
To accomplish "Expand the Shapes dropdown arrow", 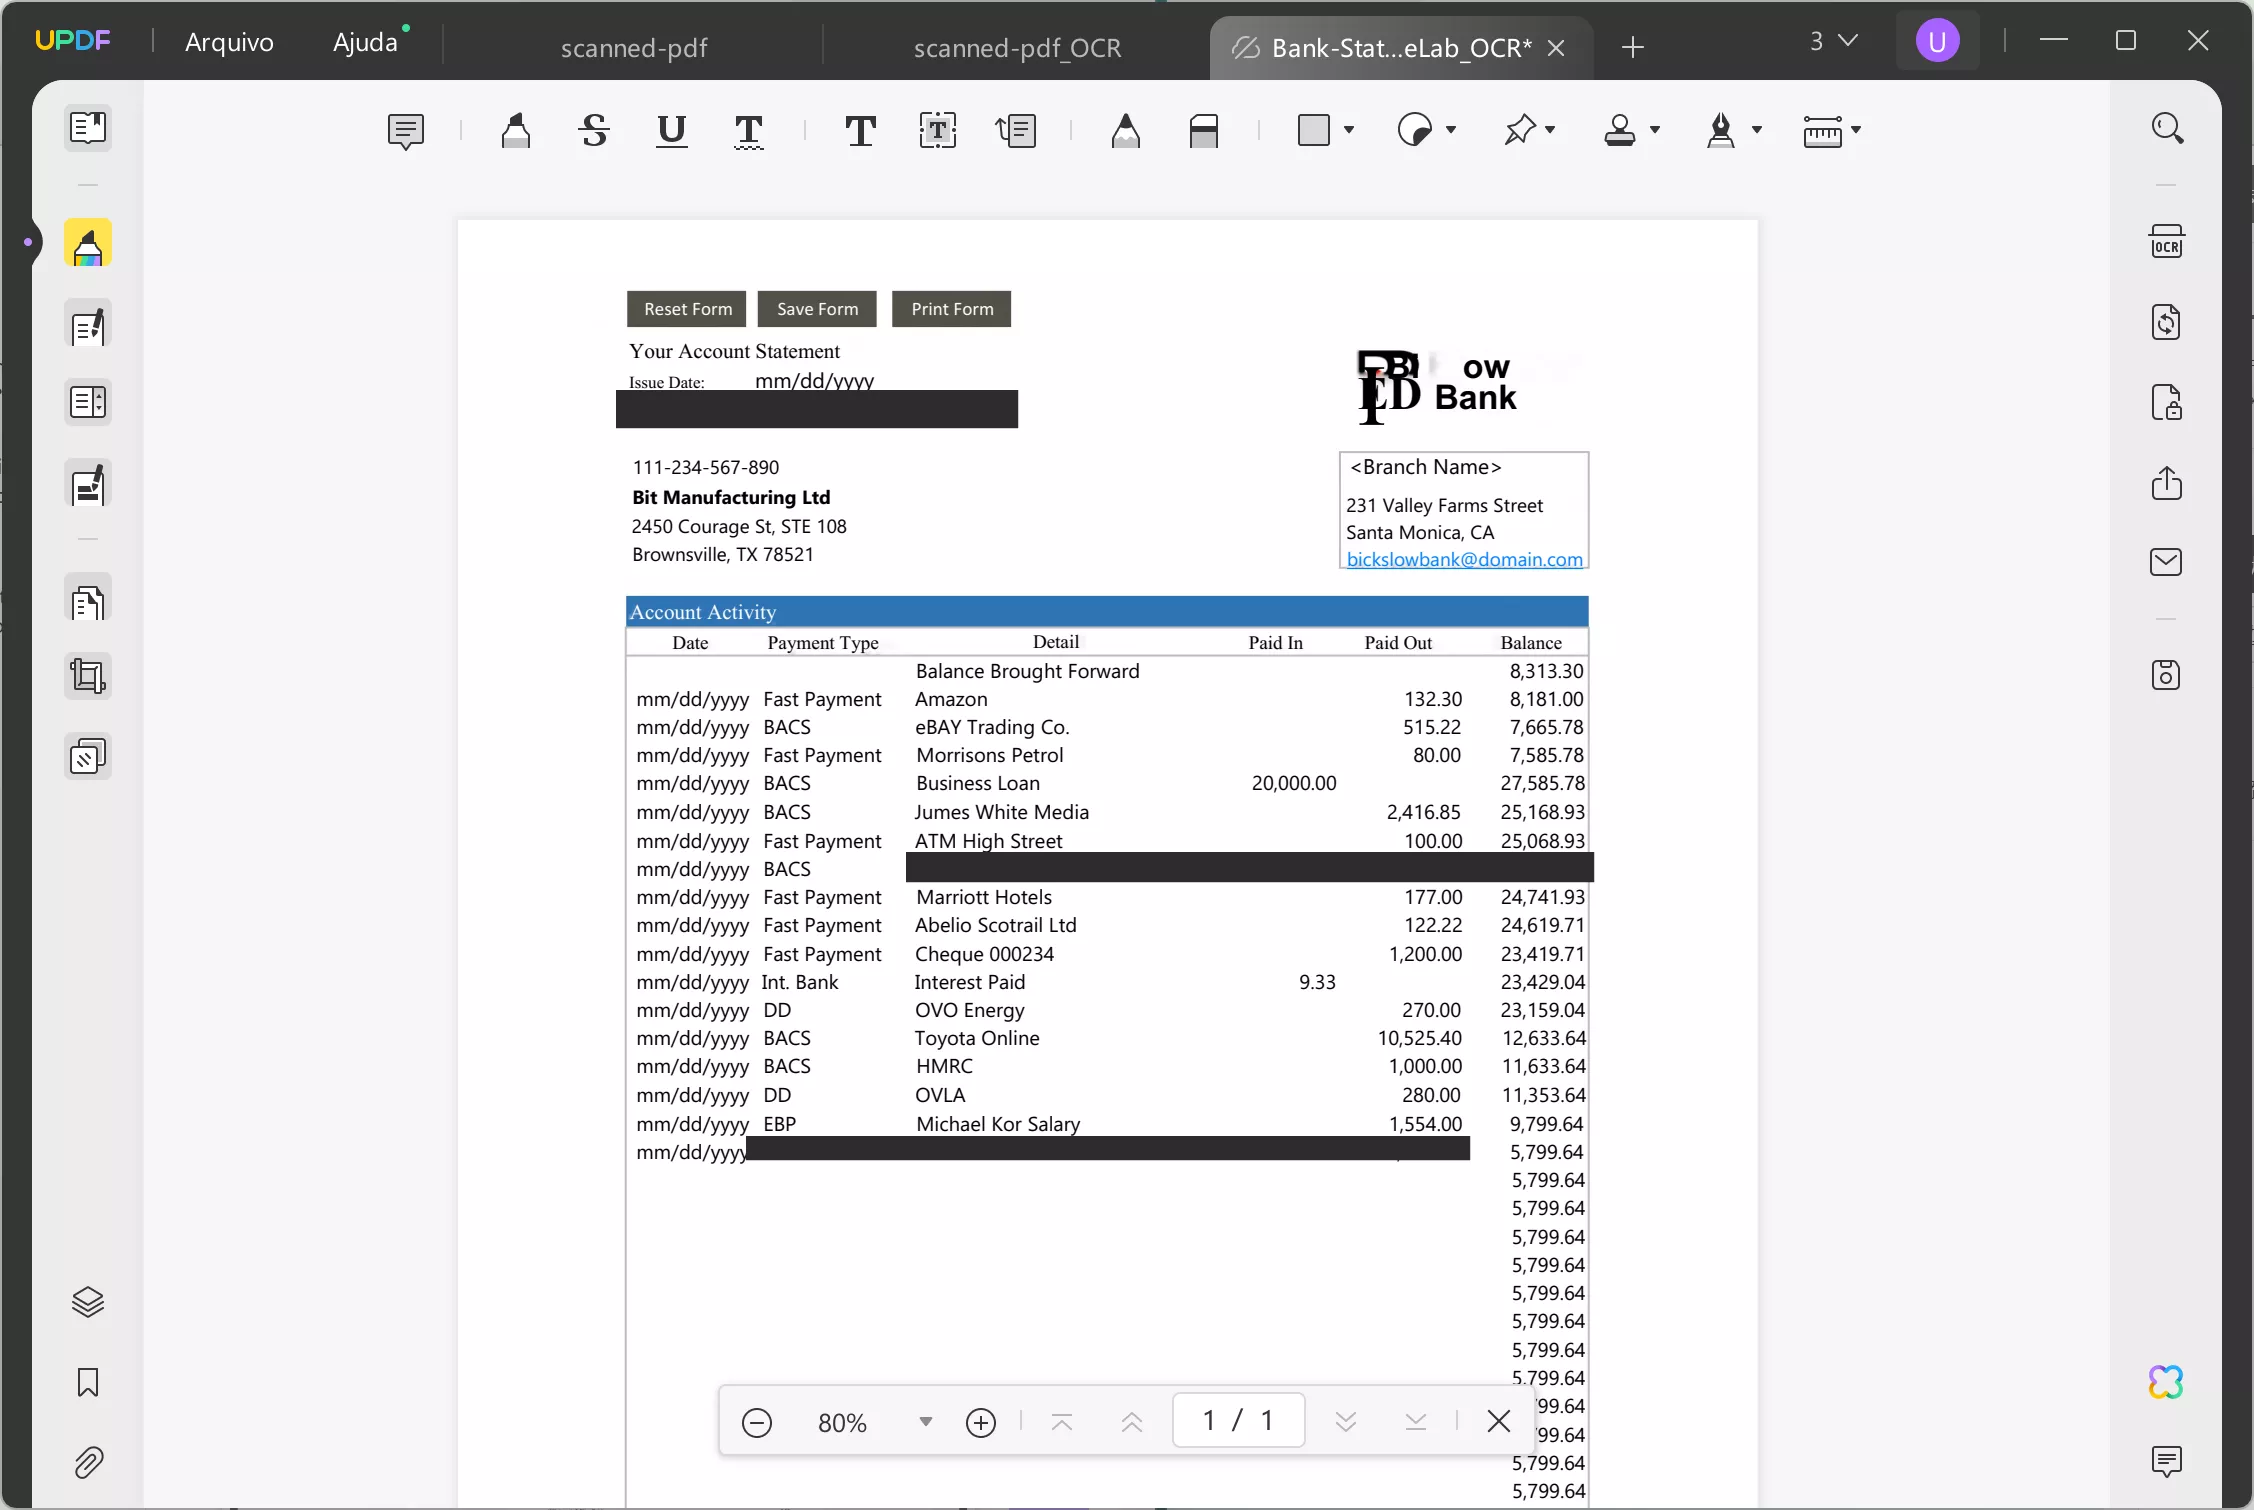I will (x=1346, y=131).
